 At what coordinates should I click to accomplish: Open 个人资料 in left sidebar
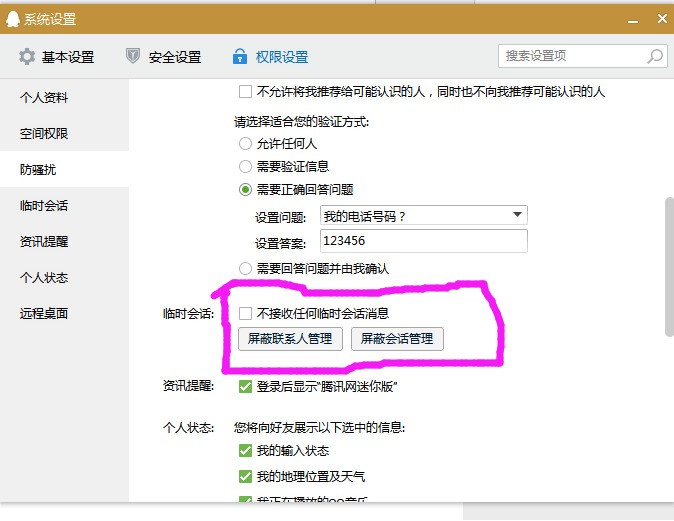click(x=44, y=98)
